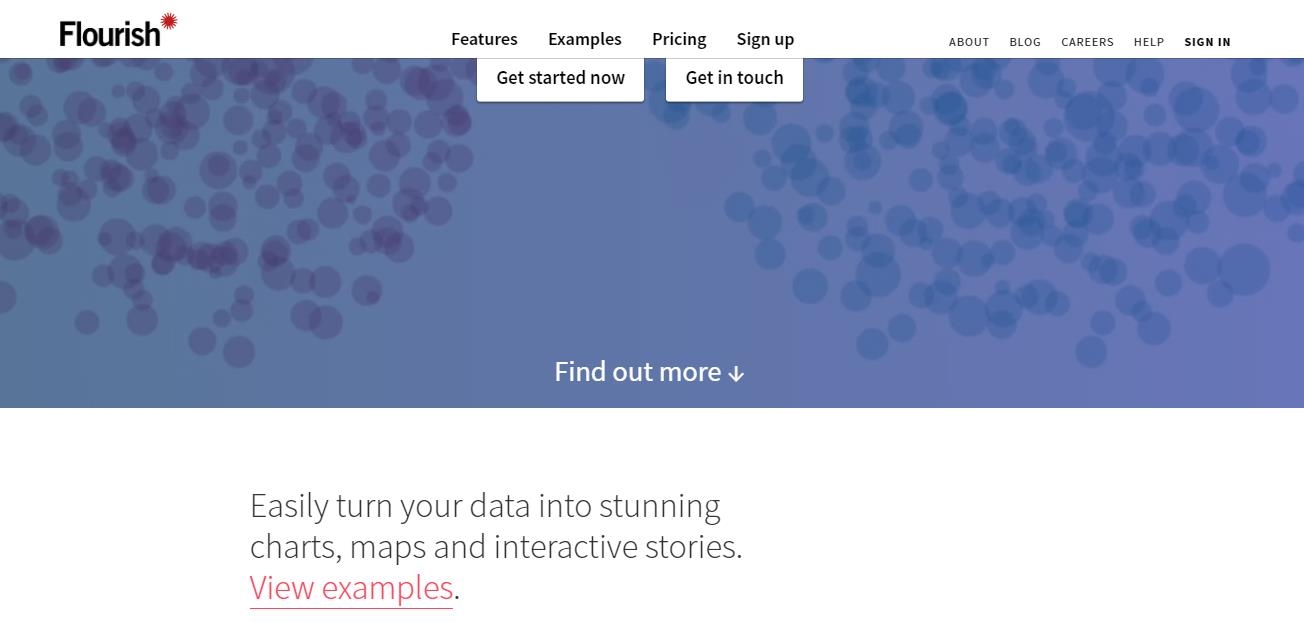Follow the red View examples link

(x=351, y=588)
